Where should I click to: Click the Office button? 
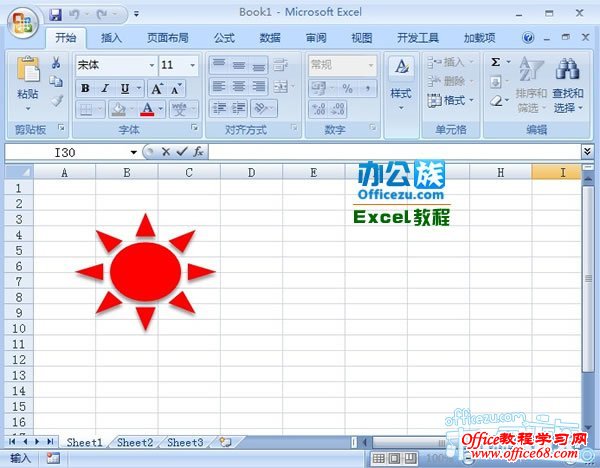coord(23,22)
